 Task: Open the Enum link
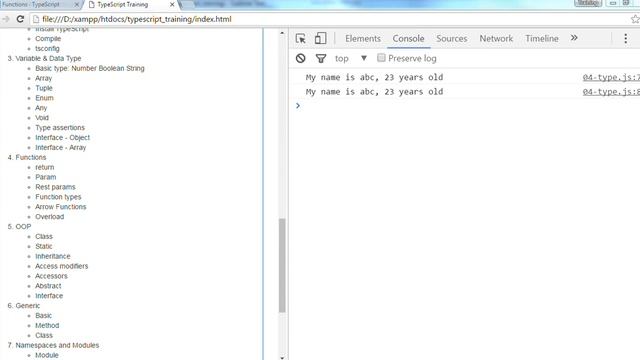click(x=44, y=98)
